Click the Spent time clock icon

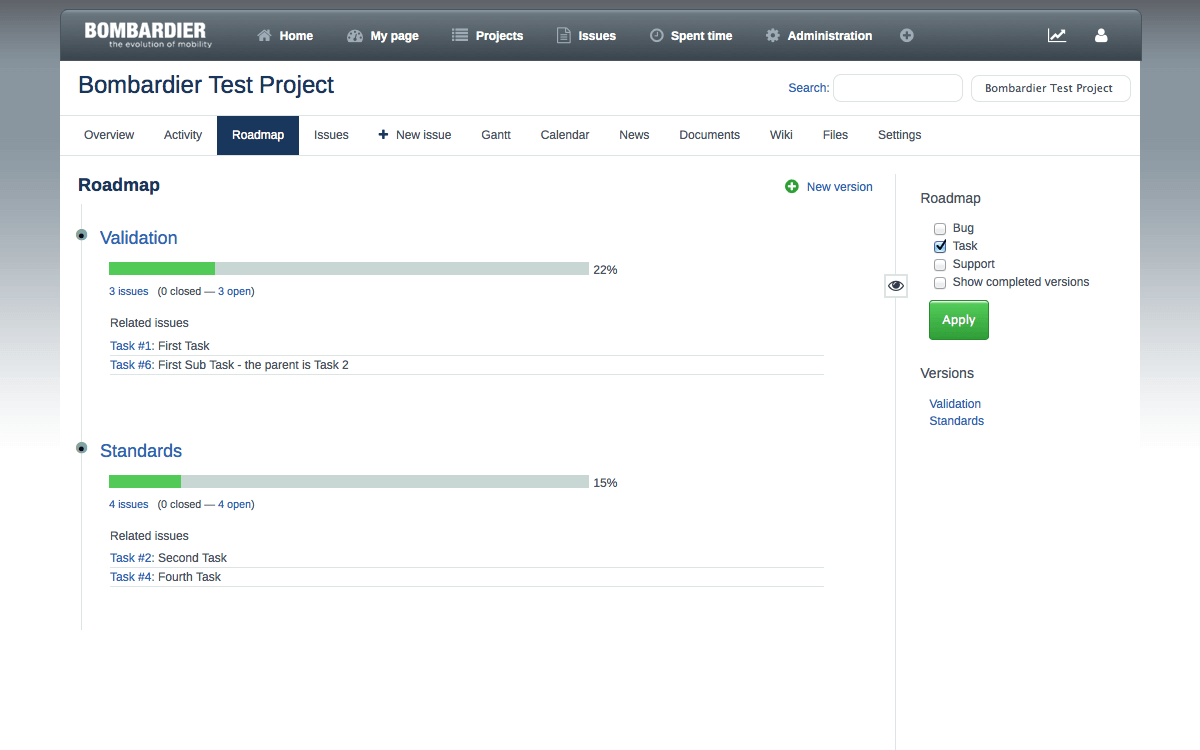point(657,35)
